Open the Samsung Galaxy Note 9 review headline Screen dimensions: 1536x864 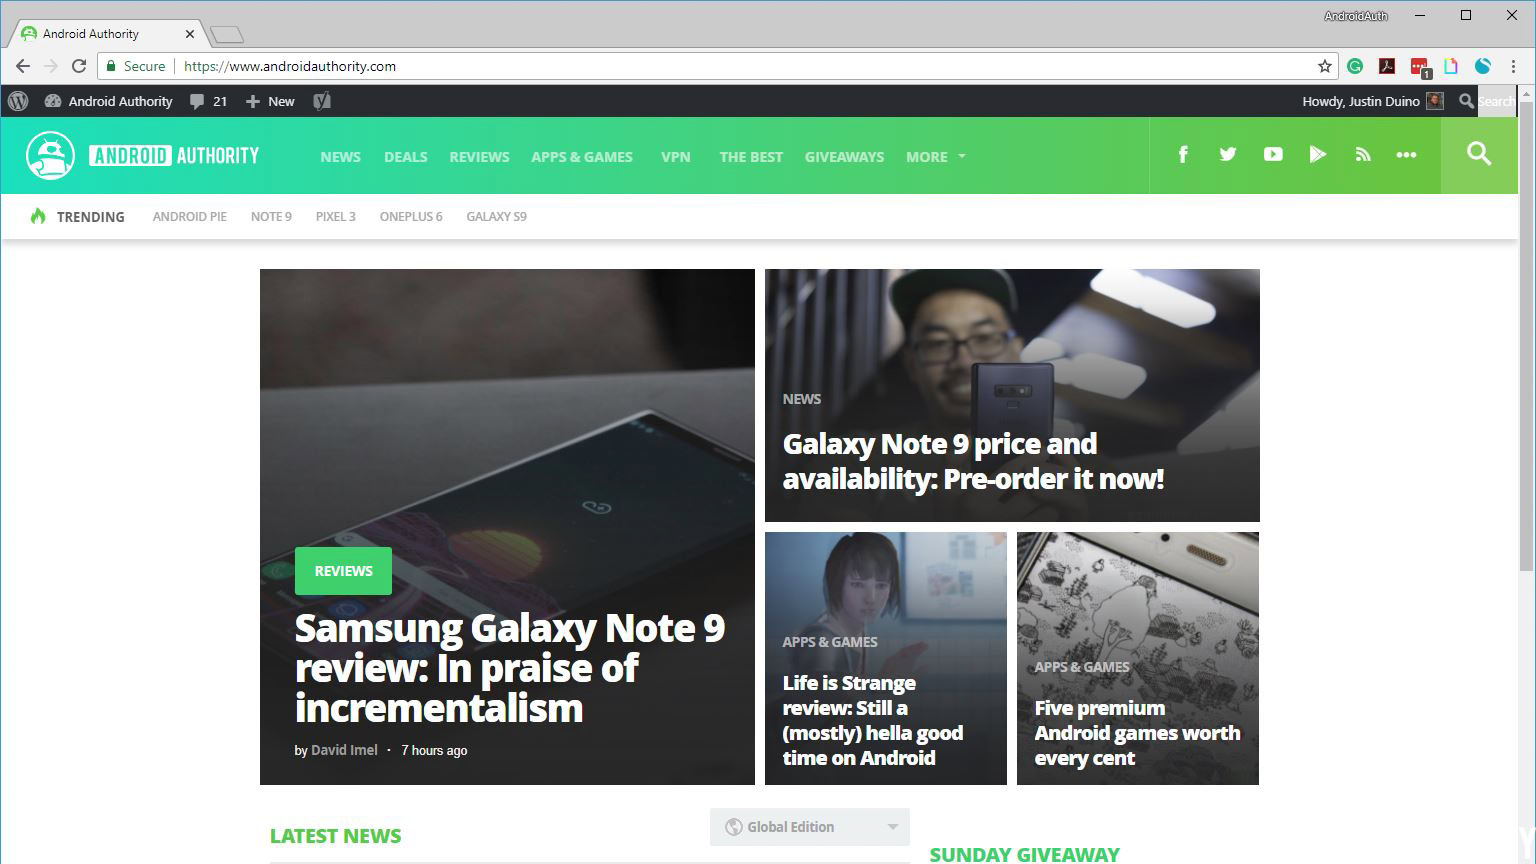tap(510, 667)
